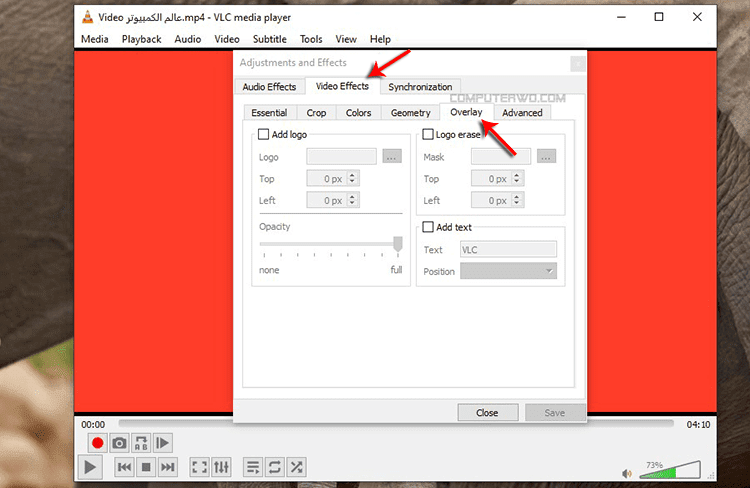Image resolution: width=750 pixels, height=488 pixels.
Task: Click Logo erase Left px field
Action: (x=497, y=200)
